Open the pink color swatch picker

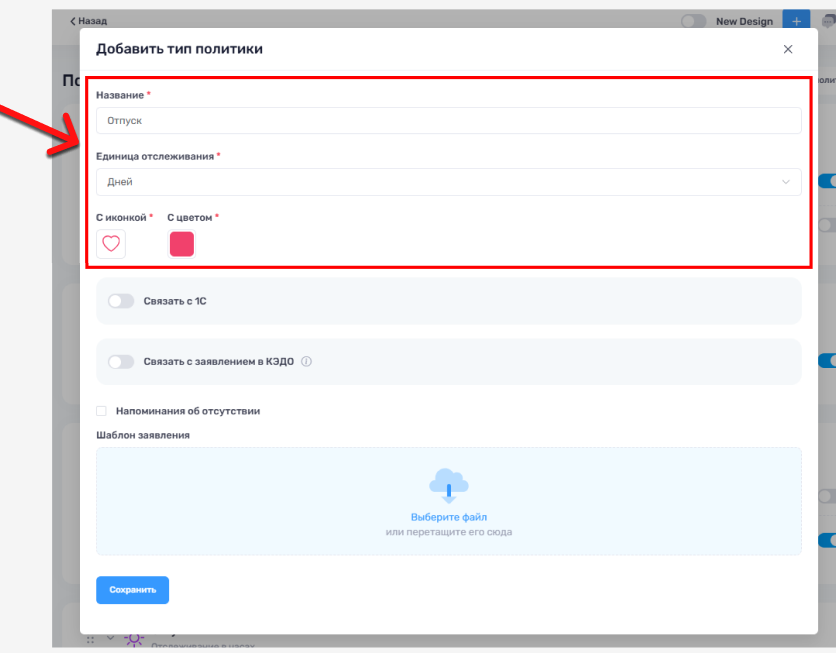click(182, 244)
